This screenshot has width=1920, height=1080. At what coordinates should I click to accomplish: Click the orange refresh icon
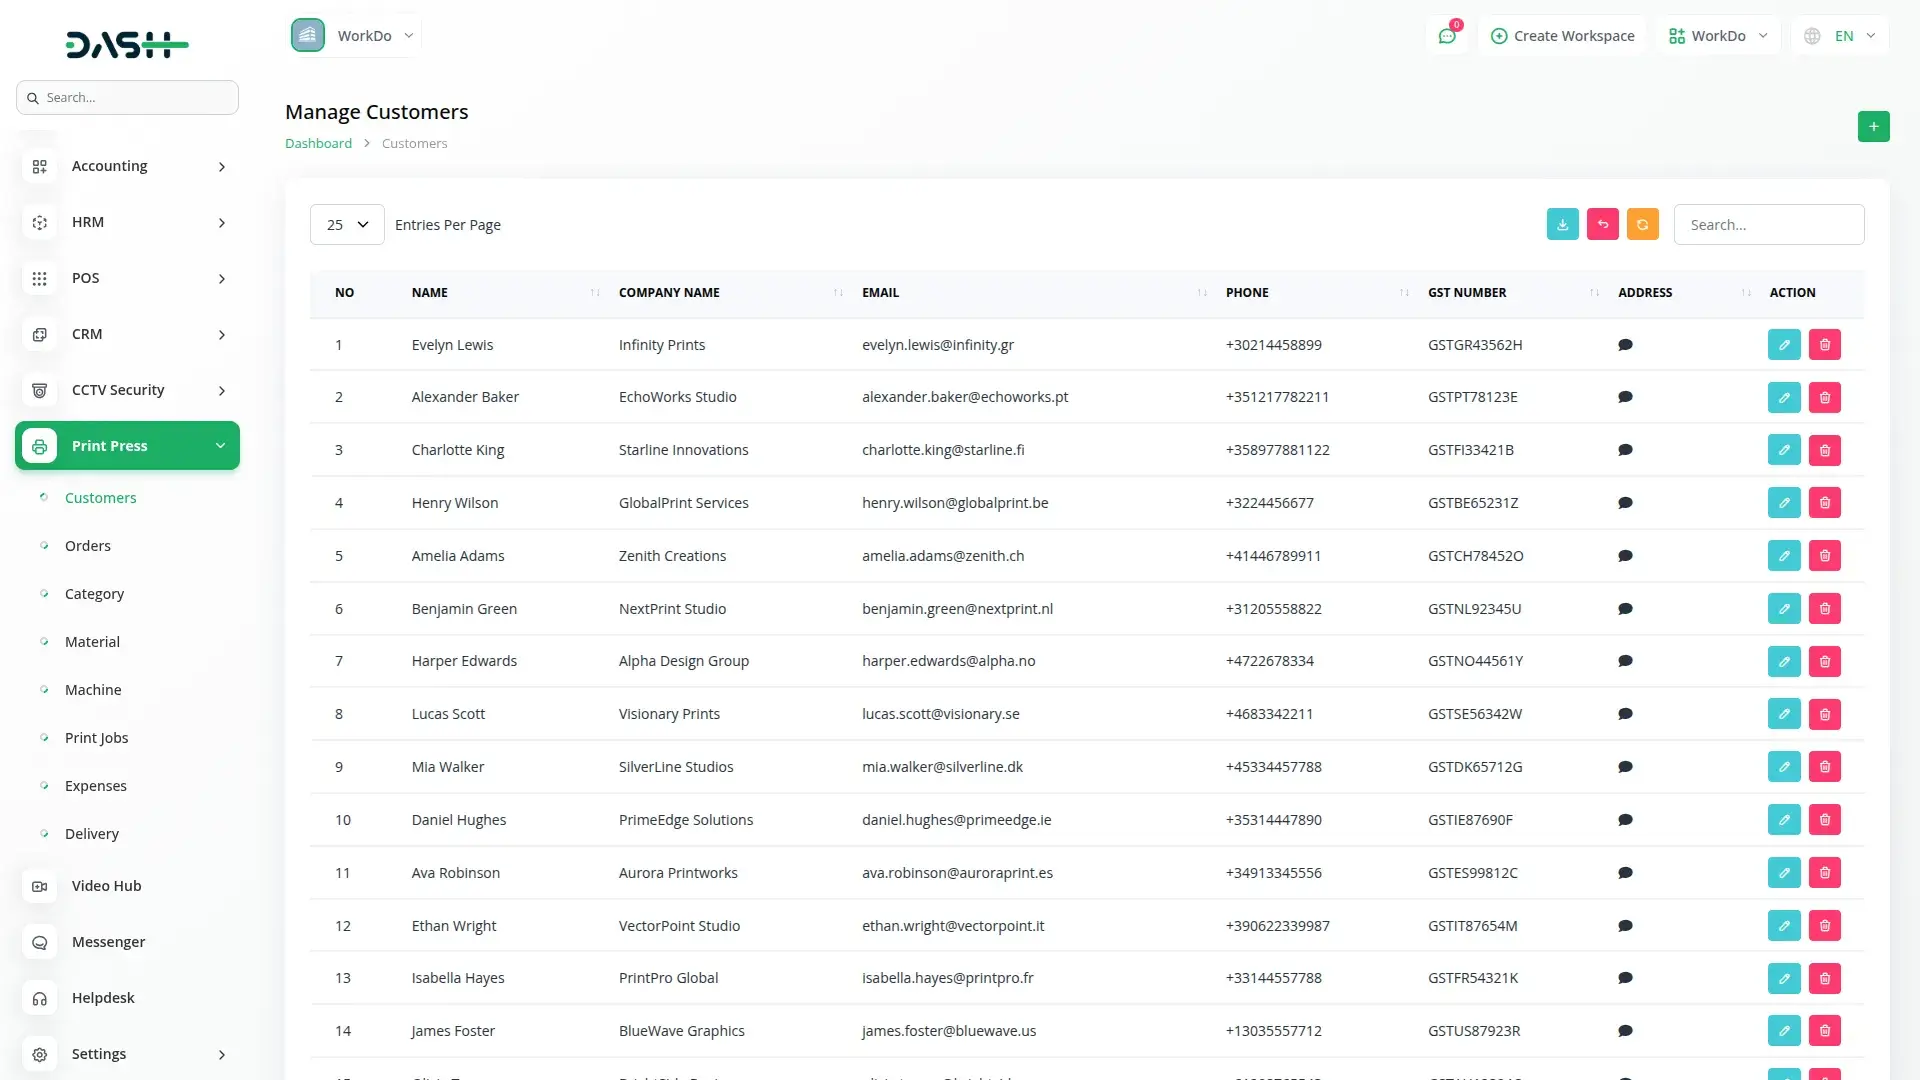click(1642, 225)
